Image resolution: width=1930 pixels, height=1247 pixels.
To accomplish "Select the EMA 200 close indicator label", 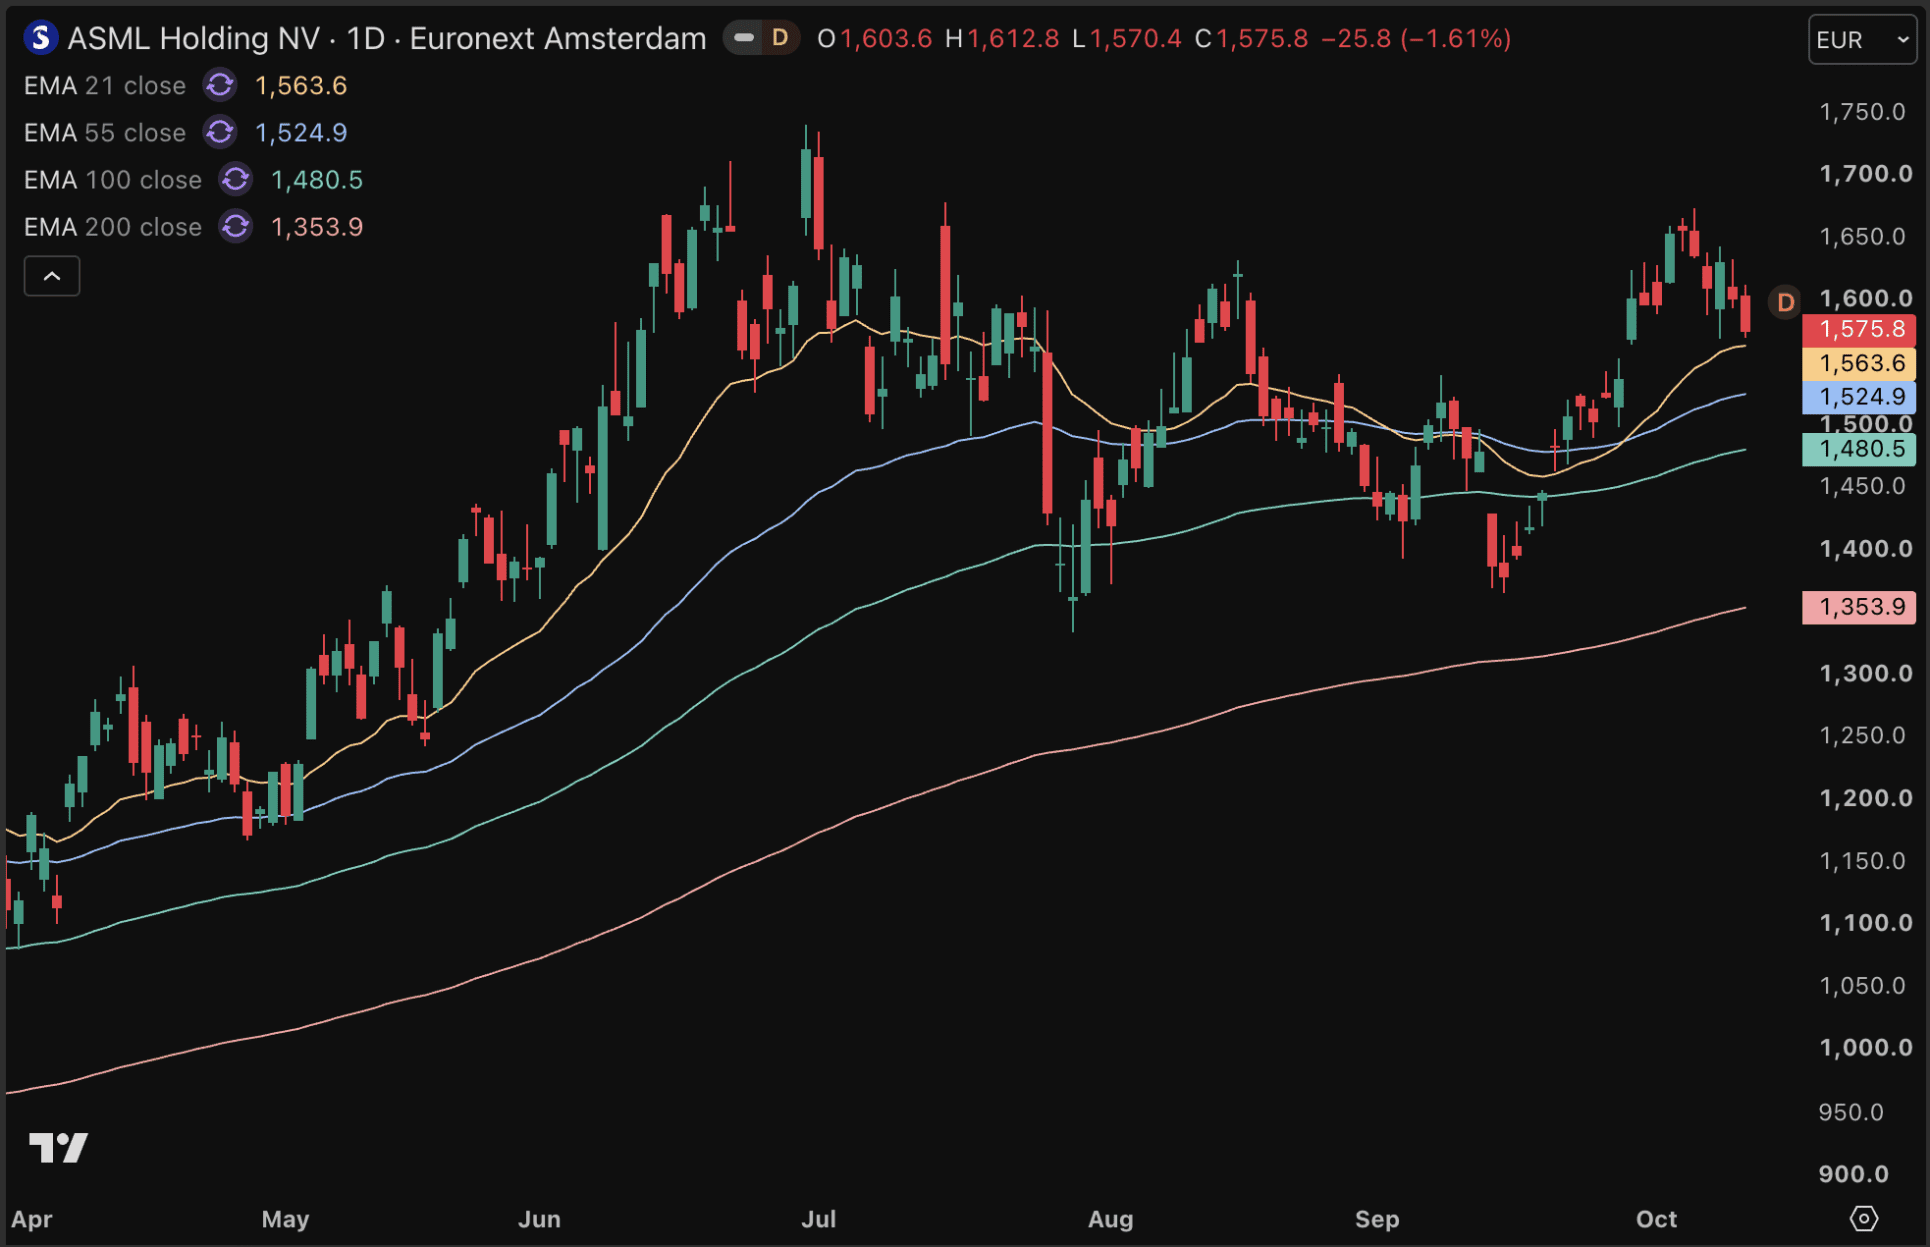I will pyautogui.click(x=113, y=227).
